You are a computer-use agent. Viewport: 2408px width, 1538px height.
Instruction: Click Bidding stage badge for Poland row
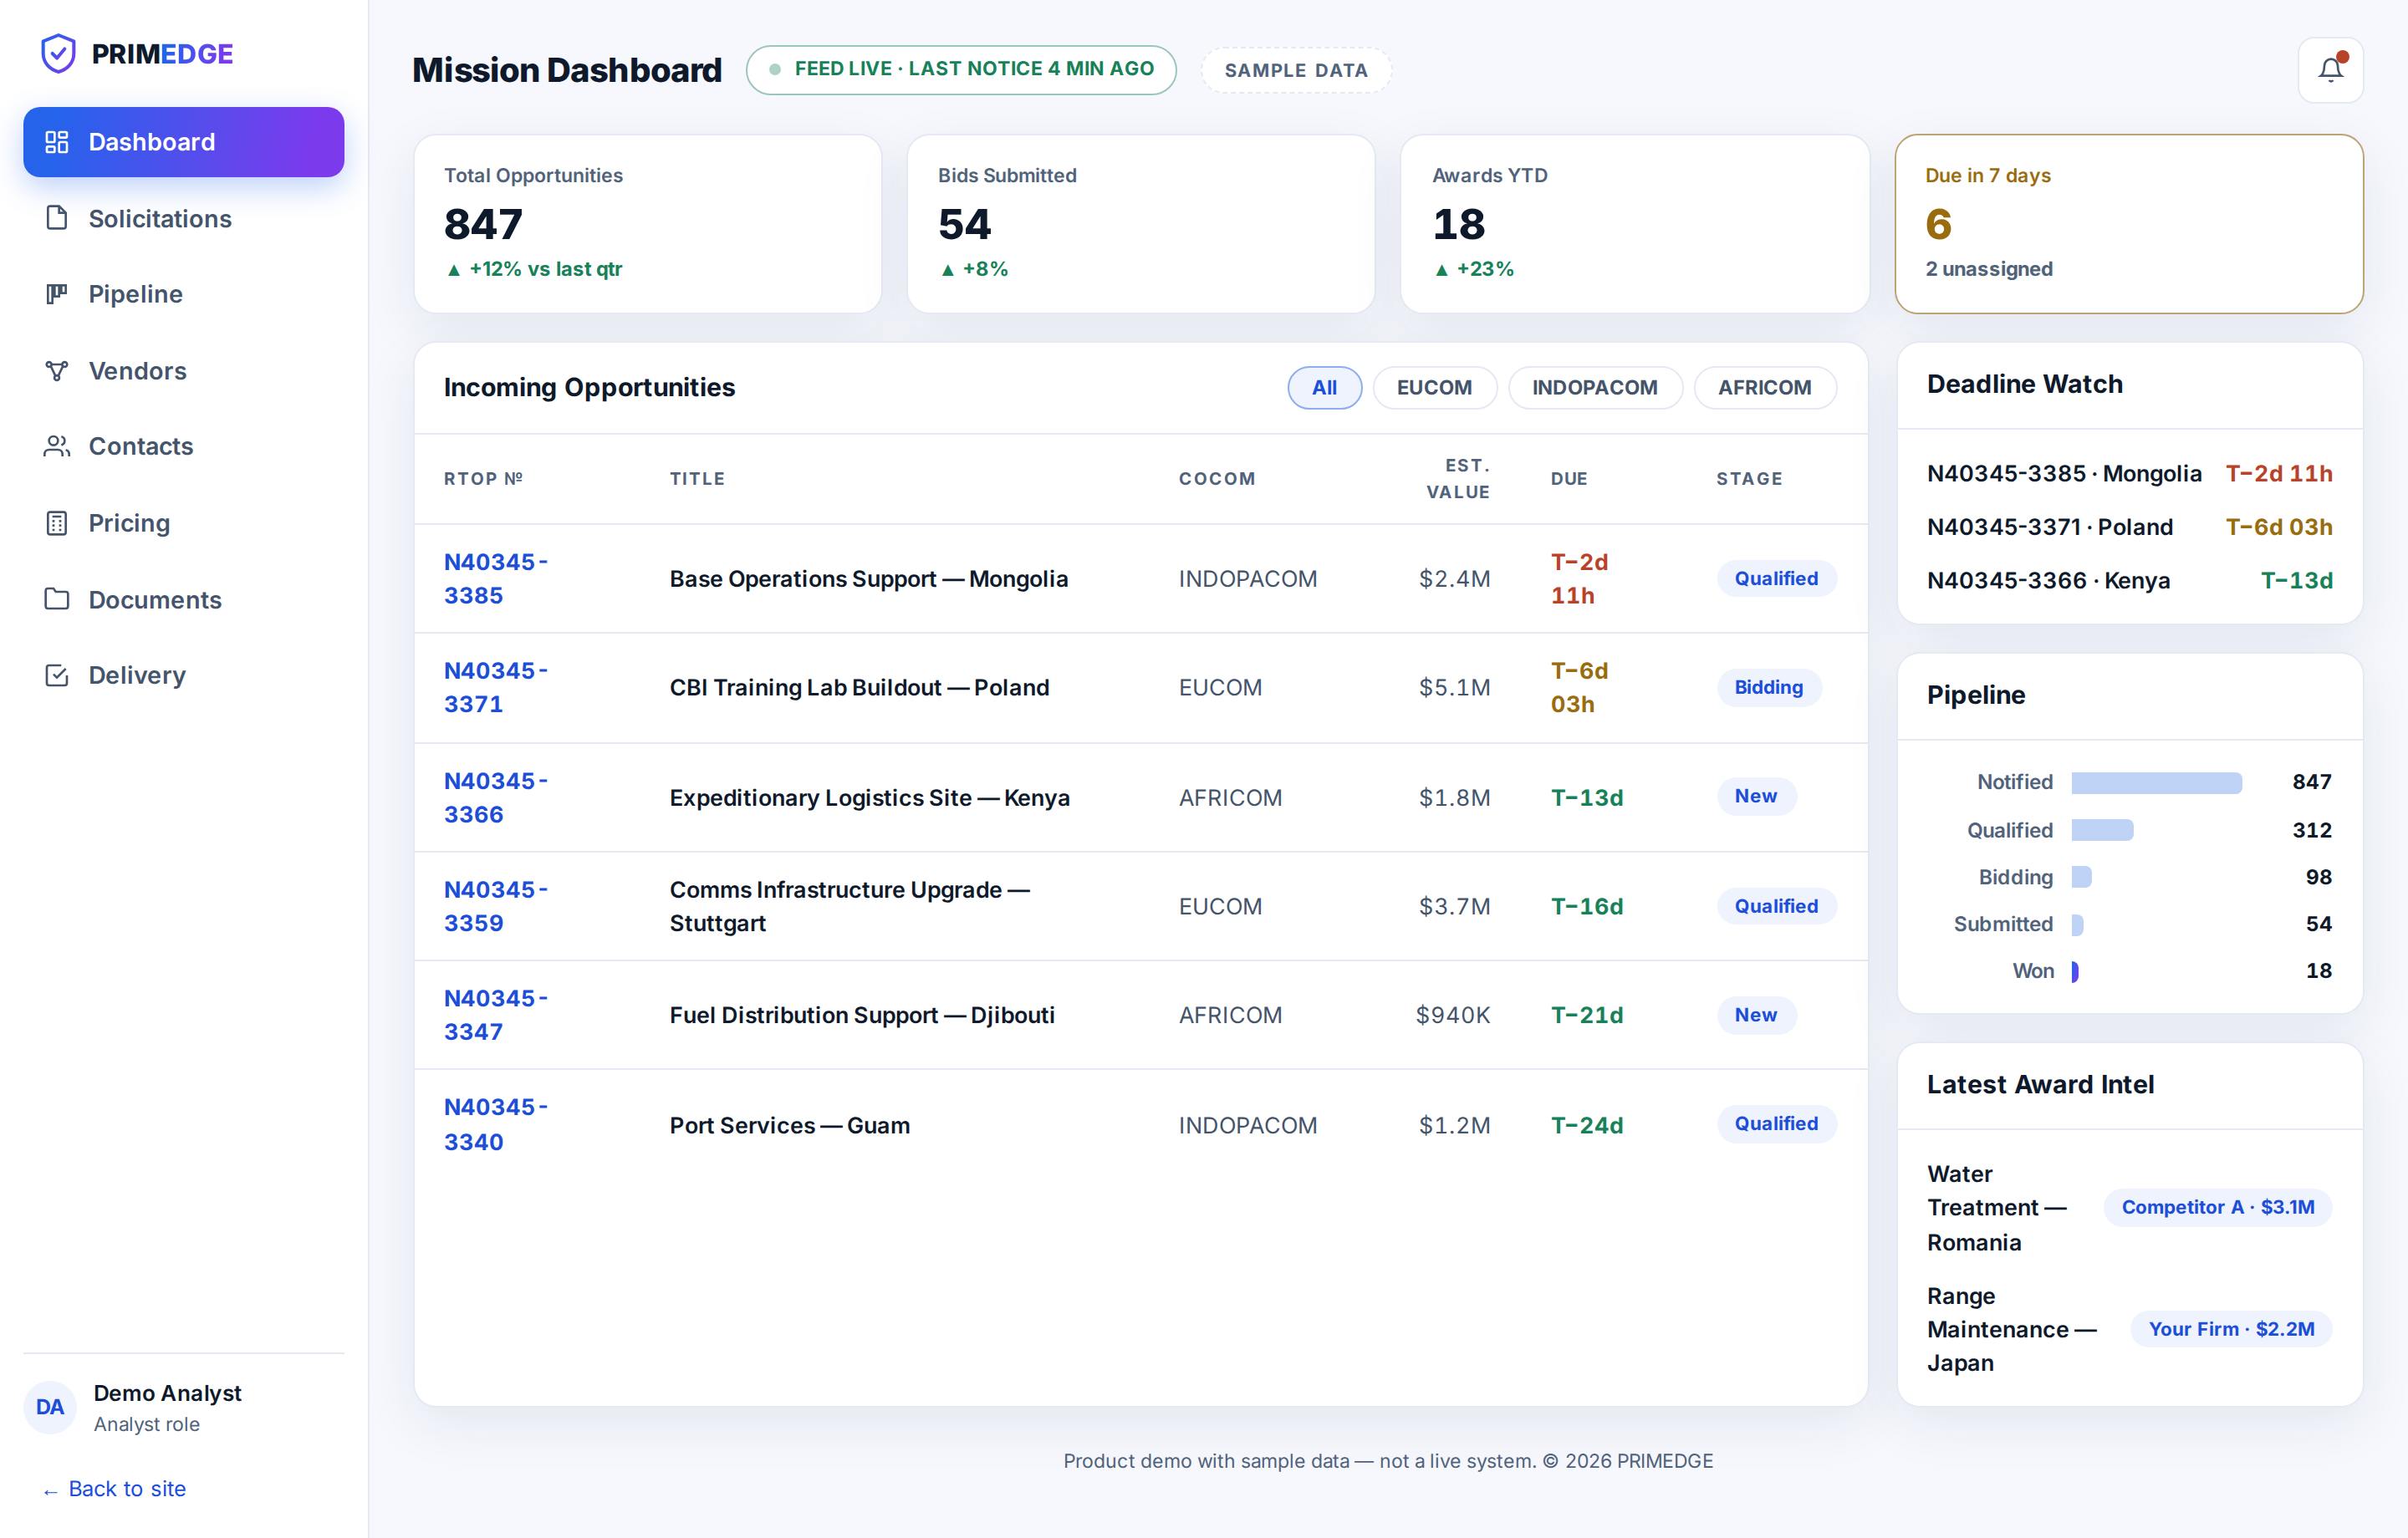tap(1768, 687)
